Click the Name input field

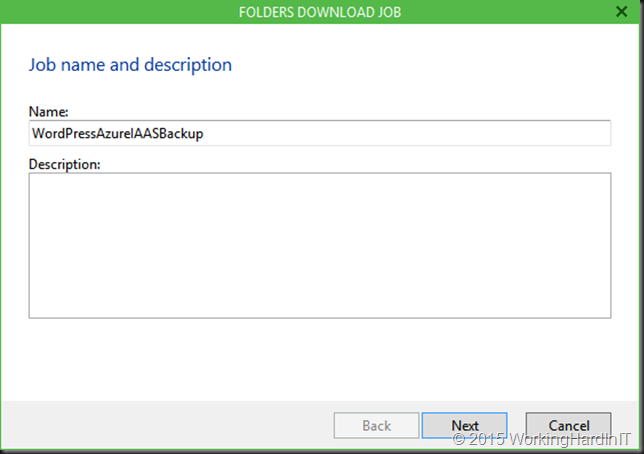(x=320, y=133)
